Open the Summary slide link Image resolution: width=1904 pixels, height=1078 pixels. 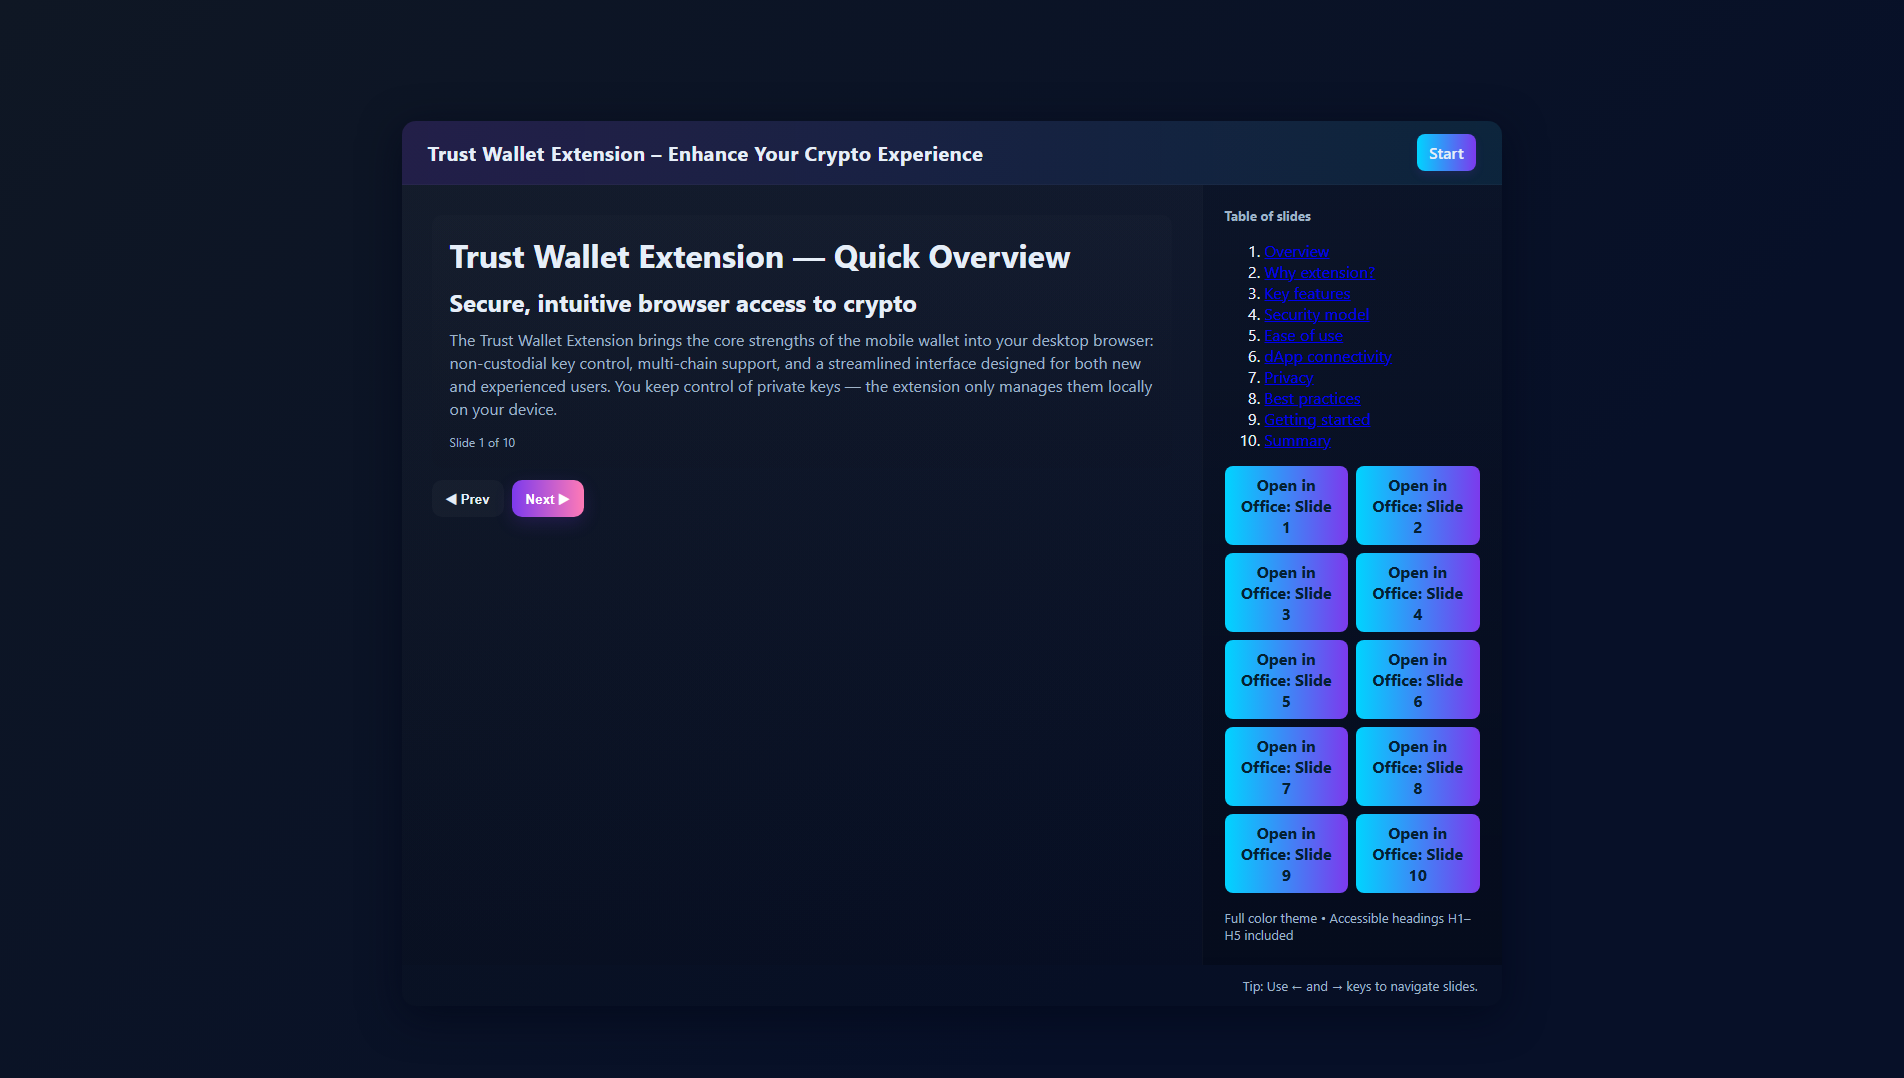click(x=1297, y=441)
